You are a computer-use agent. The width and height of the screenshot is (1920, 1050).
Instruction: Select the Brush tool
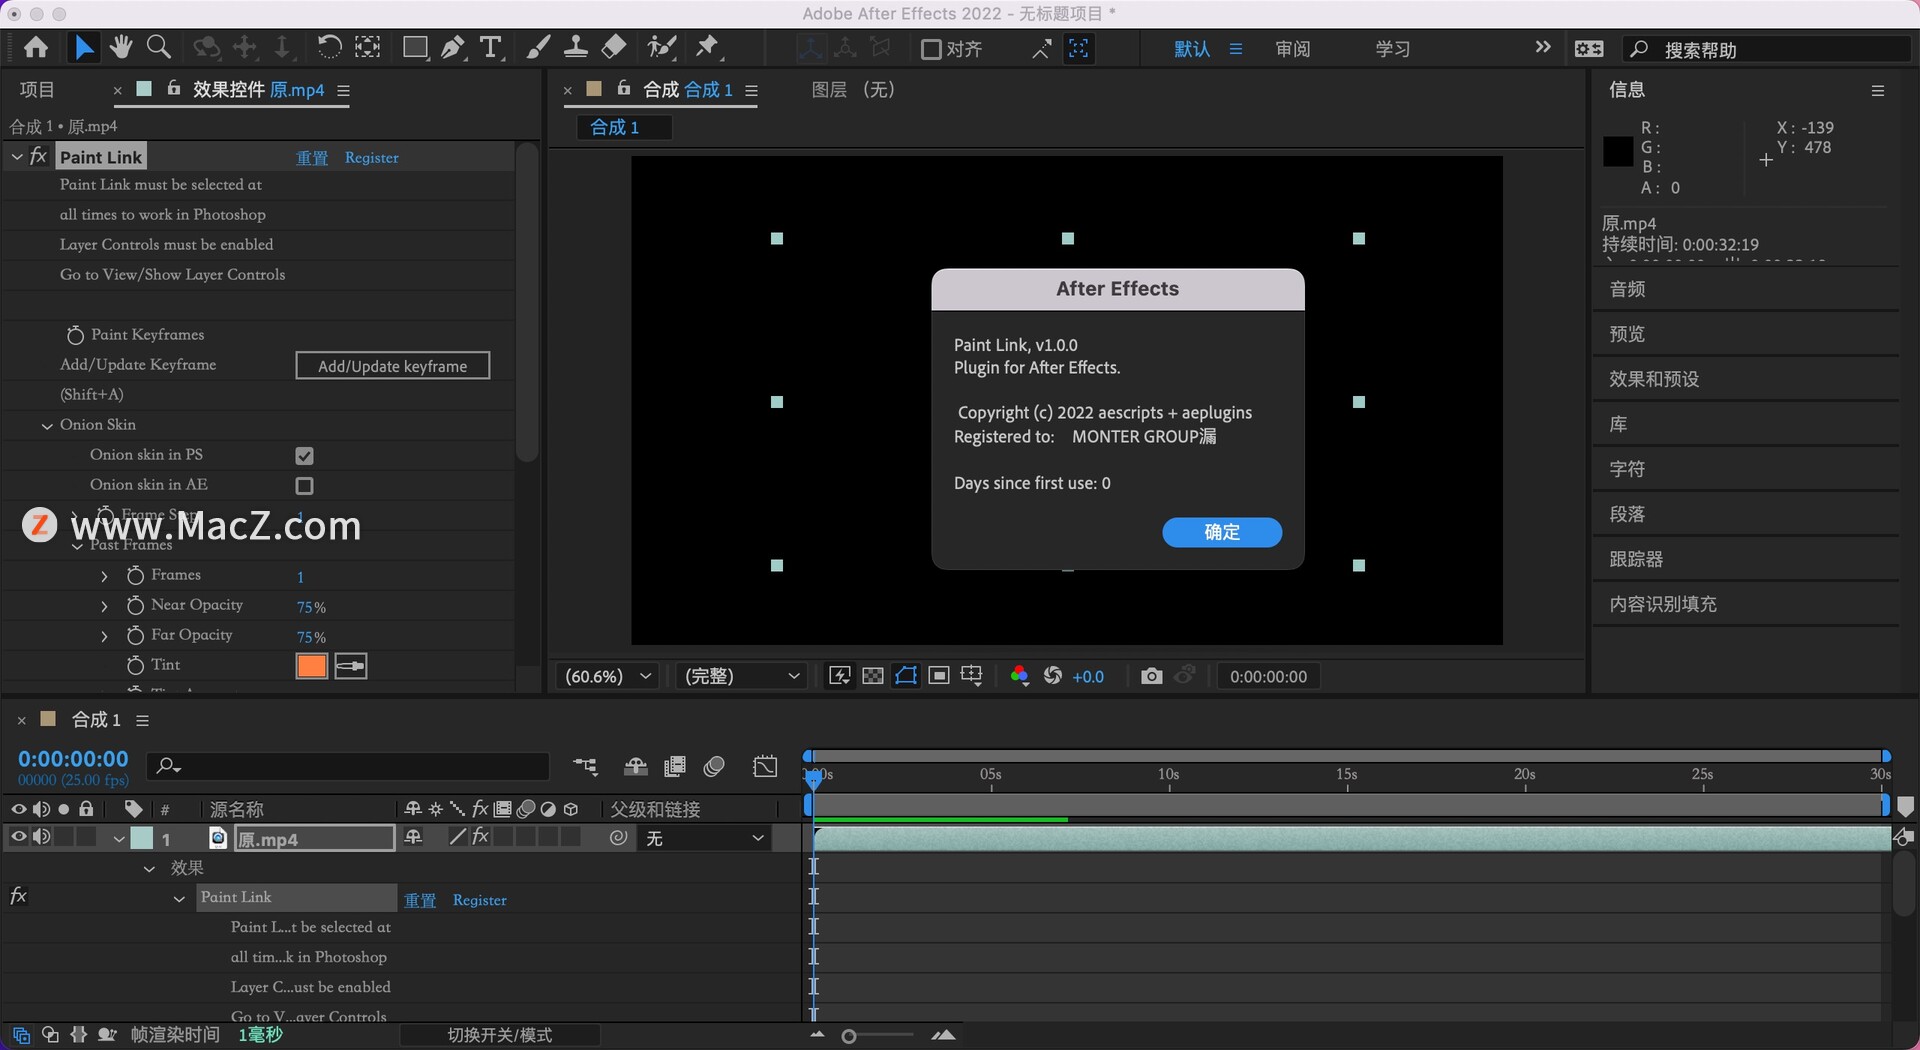538,47
